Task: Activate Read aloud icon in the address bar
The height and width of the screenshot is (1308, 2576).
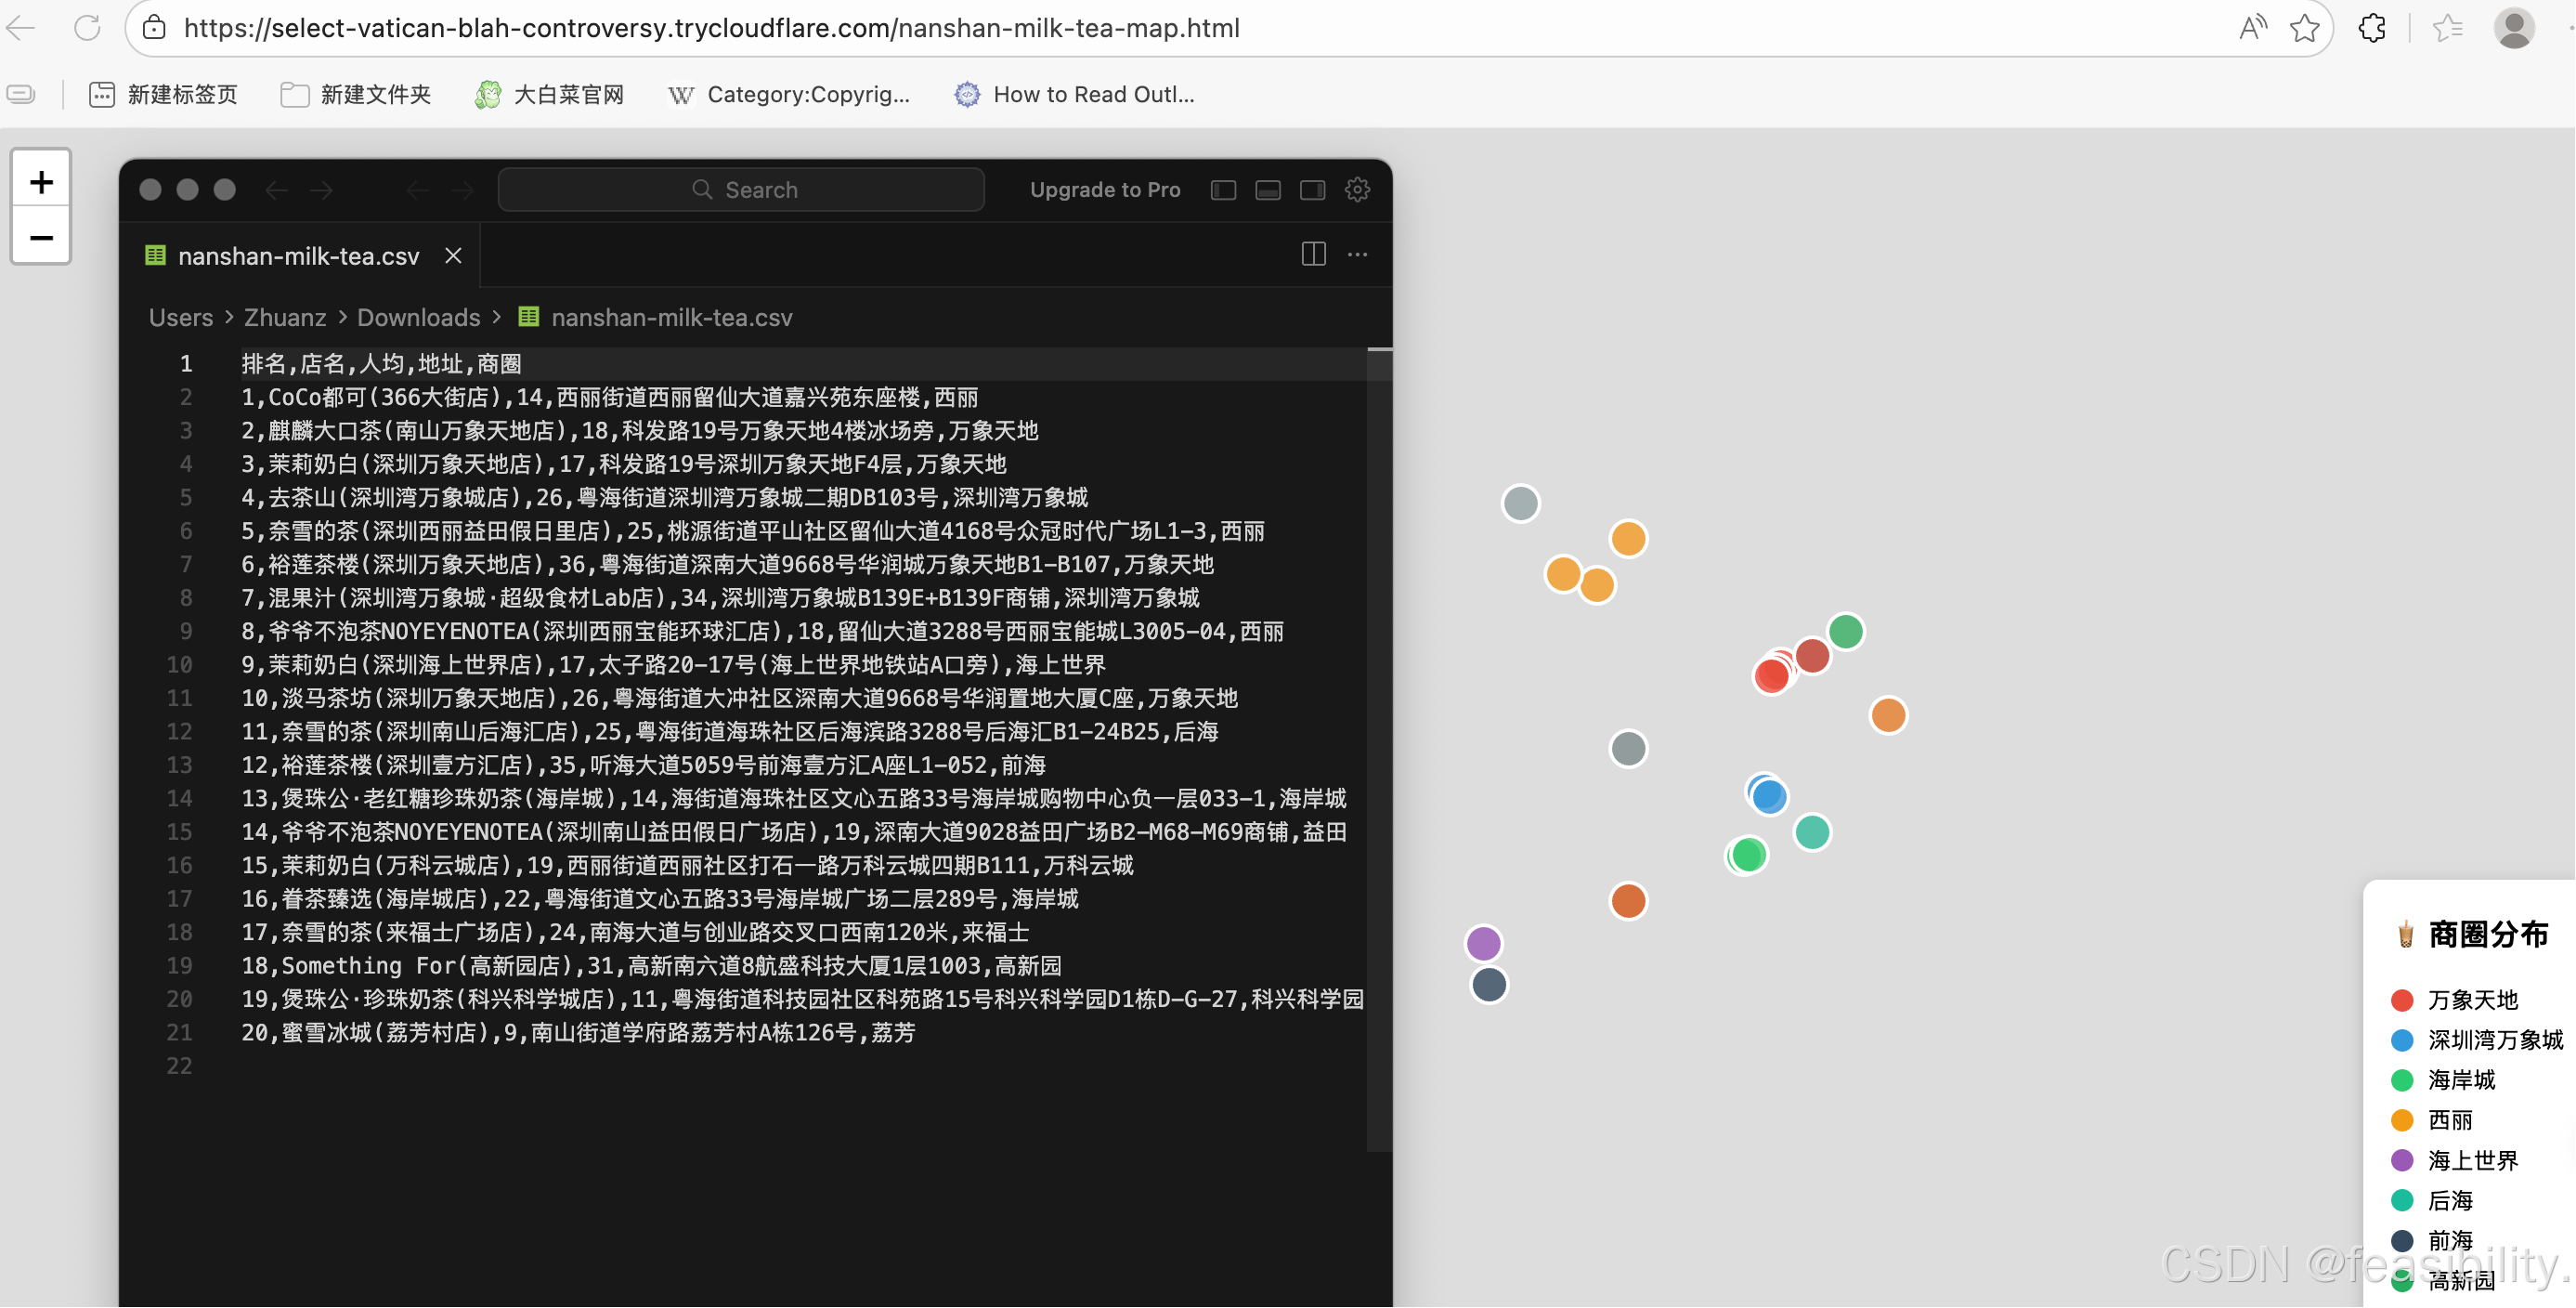Action: tap(2251, 27)
